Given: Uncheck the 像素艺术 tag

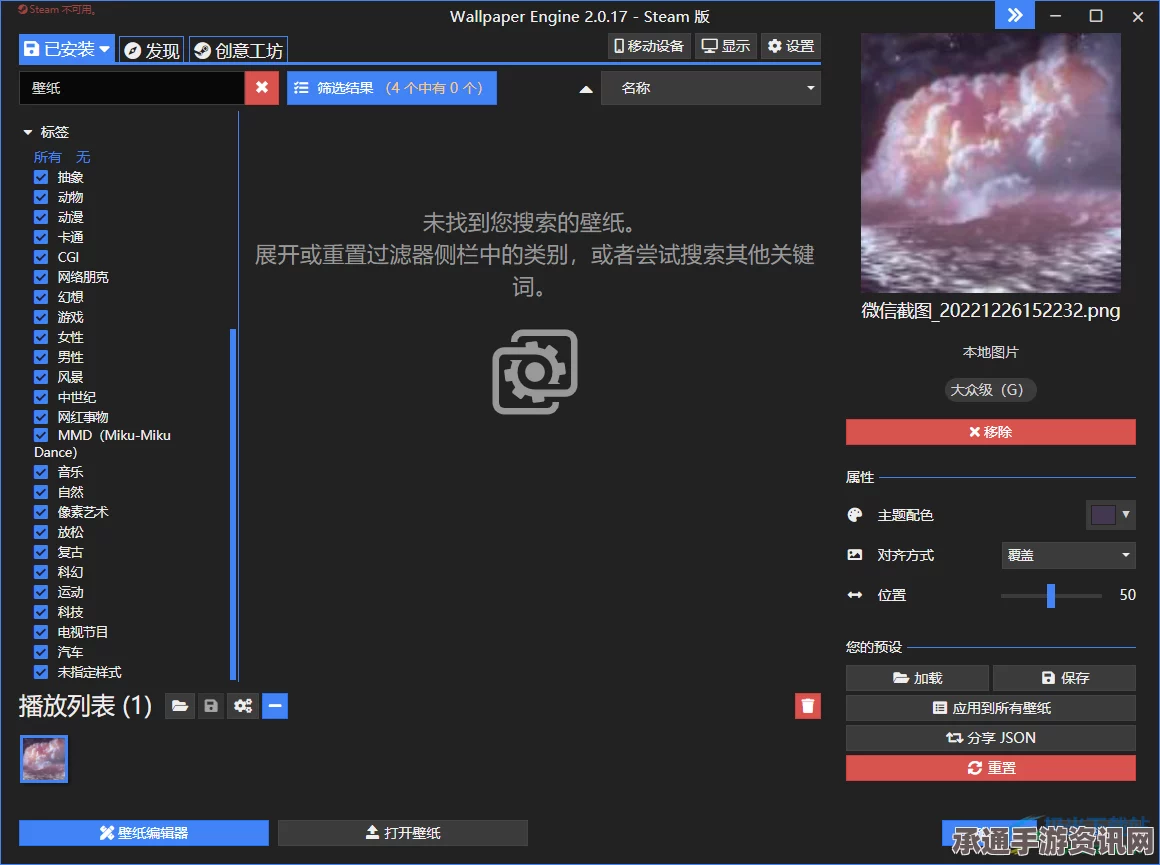Looking at the screenshot, I should [x=41, y=511].
